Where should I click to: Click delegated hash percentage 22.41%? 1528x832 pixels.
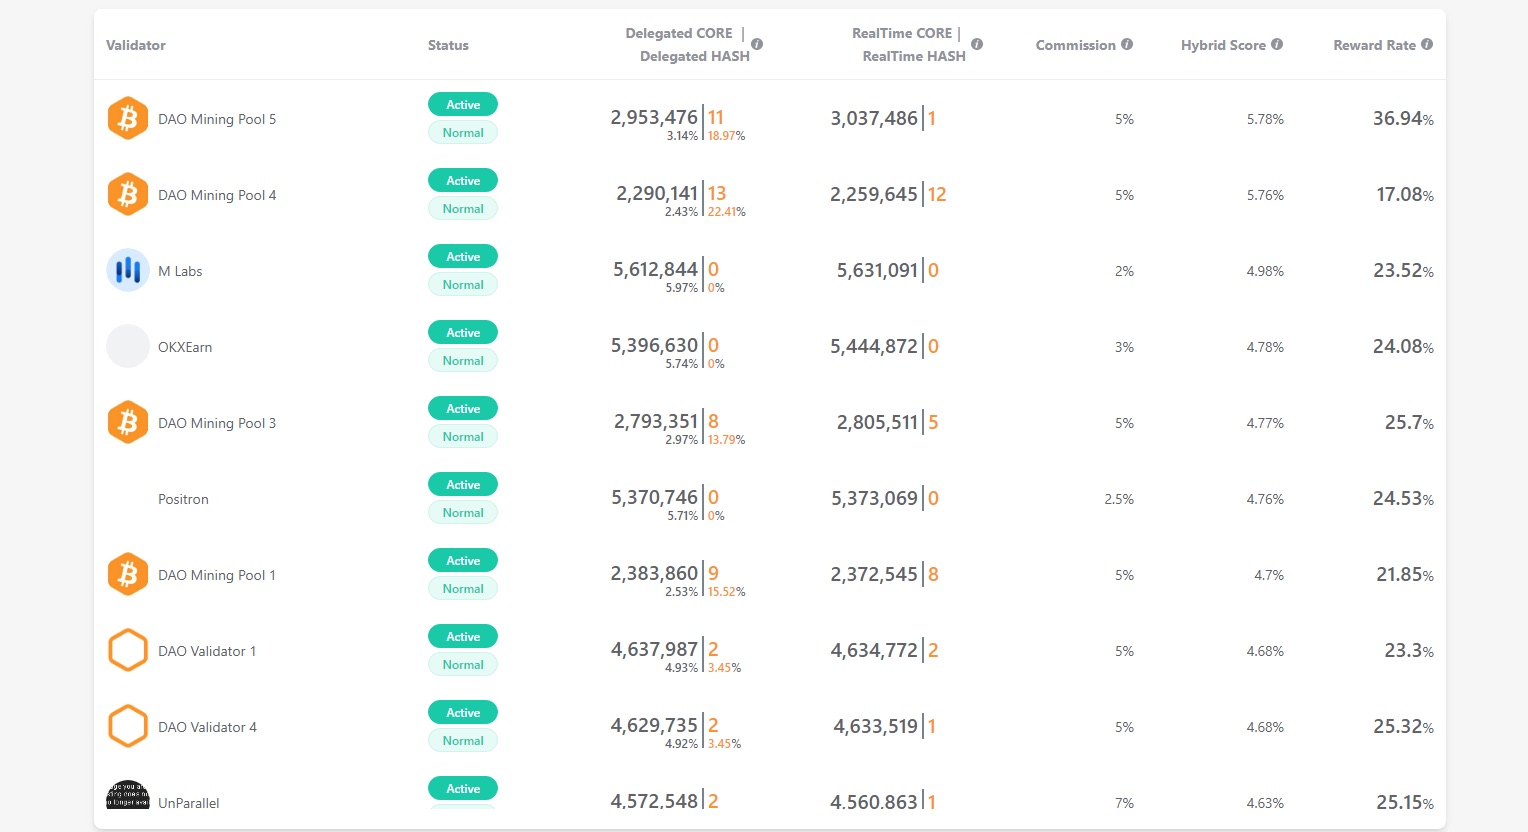pos(727,212)
